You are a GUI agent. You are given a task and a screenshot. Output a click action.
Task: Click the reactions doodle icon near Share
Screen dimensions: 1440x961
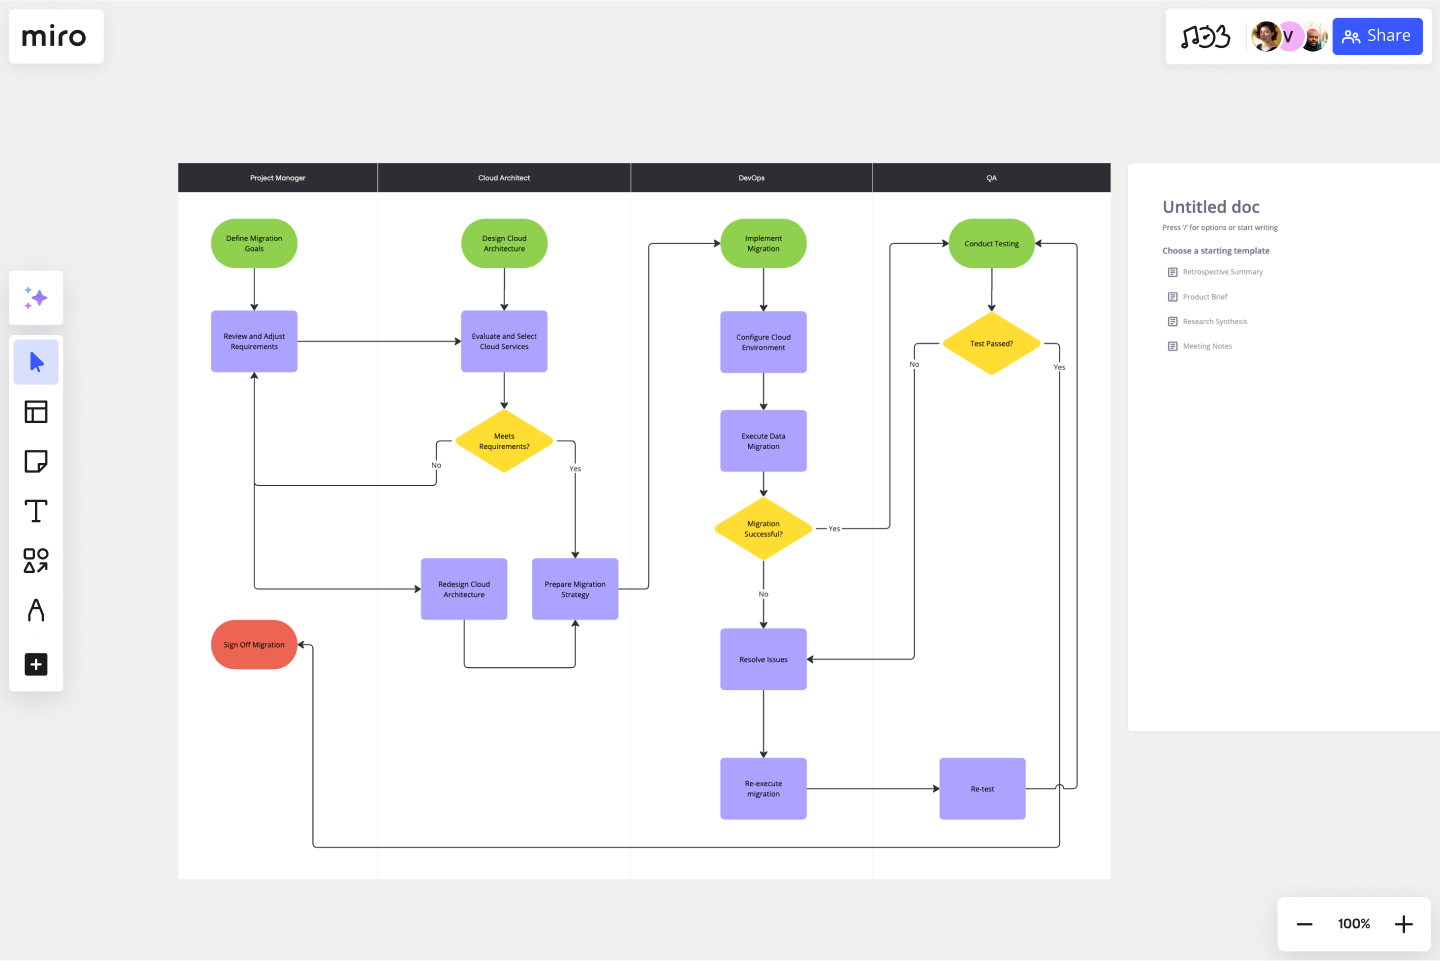coord(1207,36)
